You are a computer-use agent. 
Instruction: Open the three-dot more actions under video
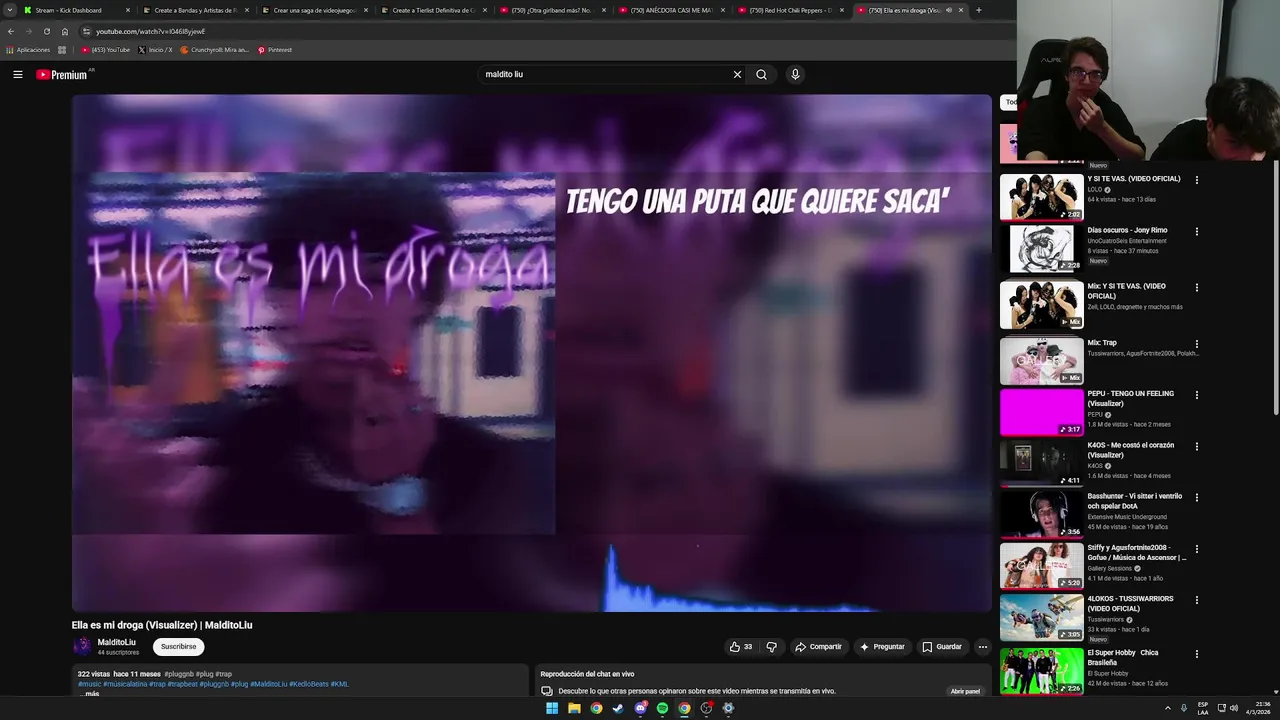(982, 647)
